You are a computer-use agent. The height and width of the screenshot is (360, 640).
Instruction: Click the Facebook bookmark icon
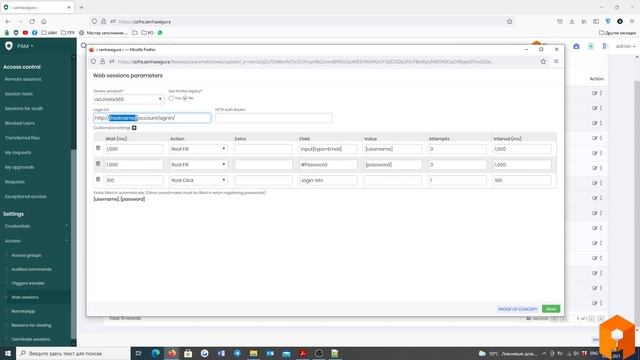pyautogui.click(x=35, y=33)
